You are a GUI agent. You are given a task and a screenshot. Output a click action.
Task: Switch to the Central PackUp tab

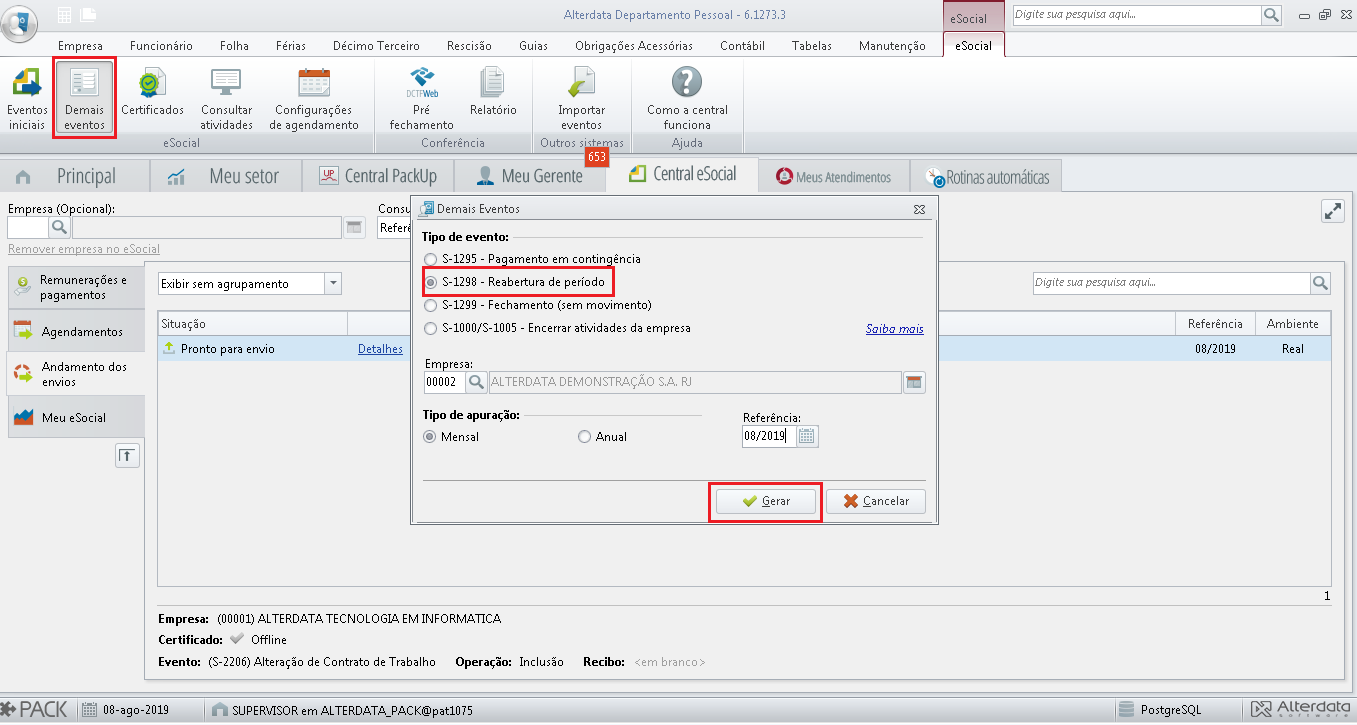click(377, 176)
